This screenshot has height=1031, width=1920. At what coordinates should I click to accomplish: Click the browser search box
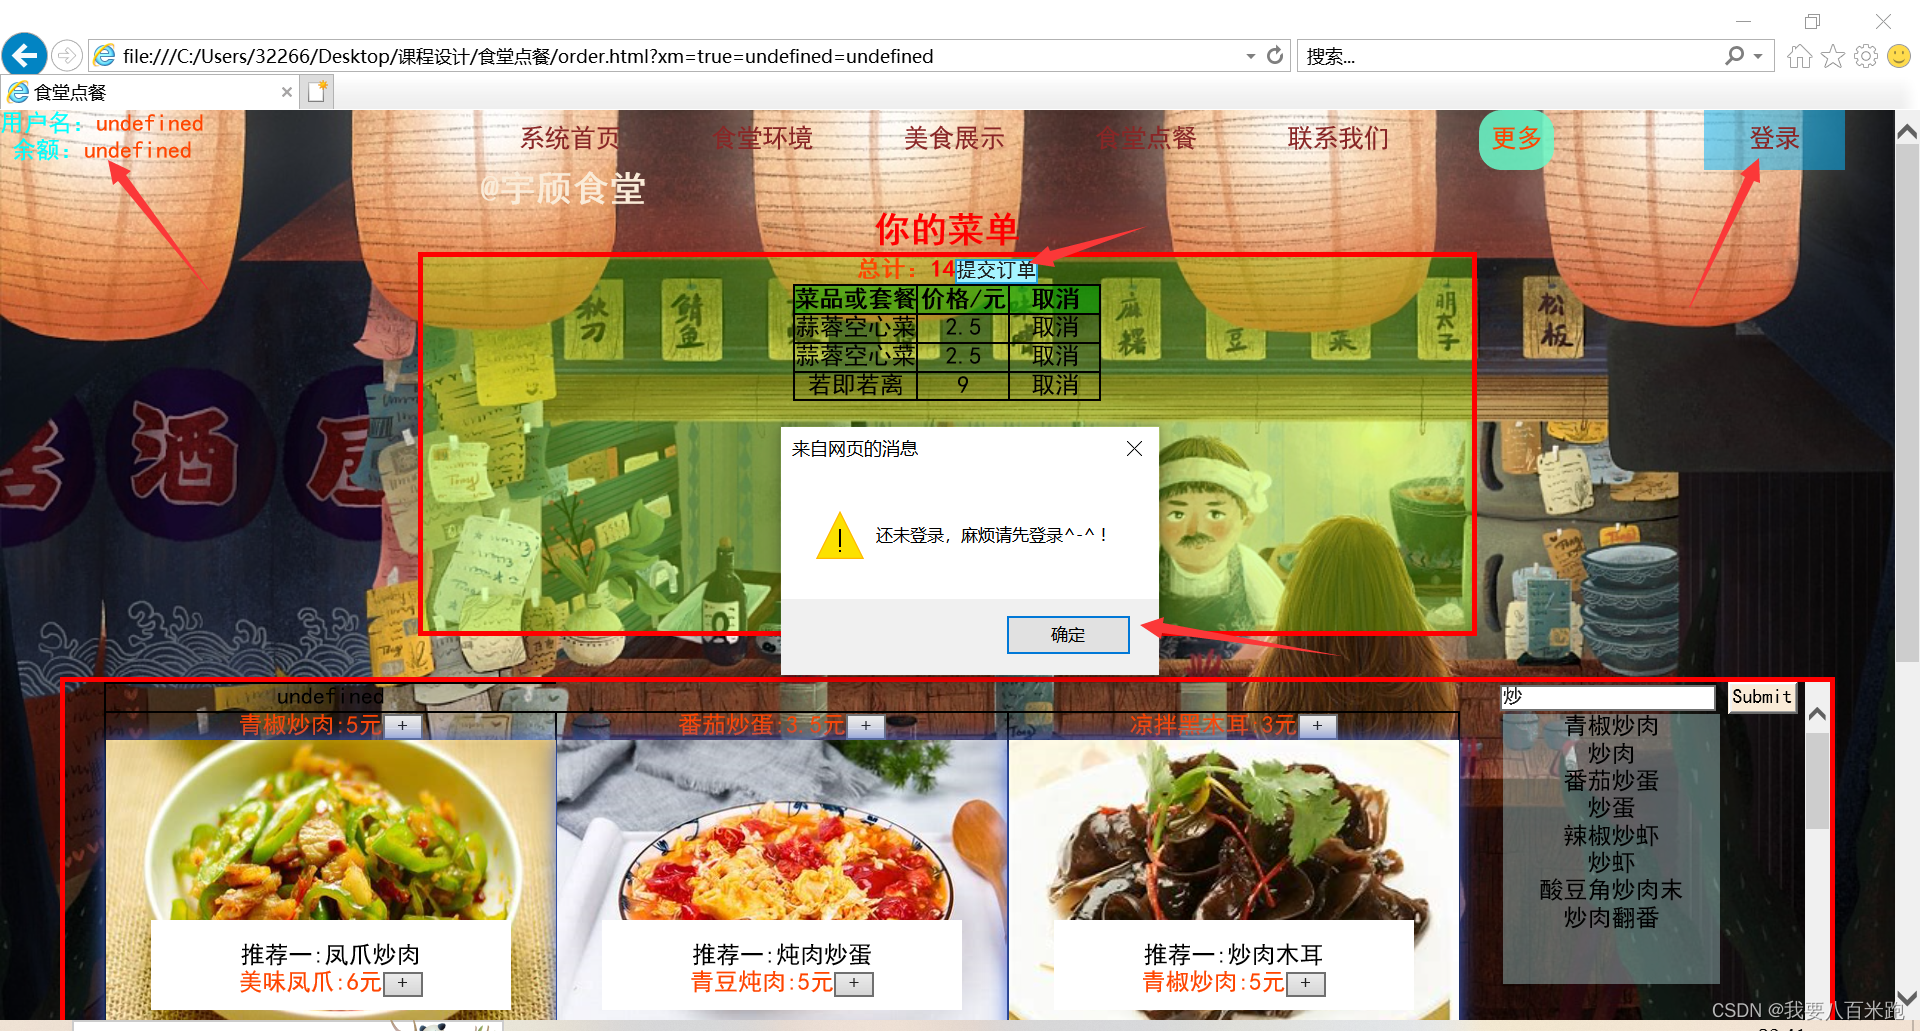1510,56
